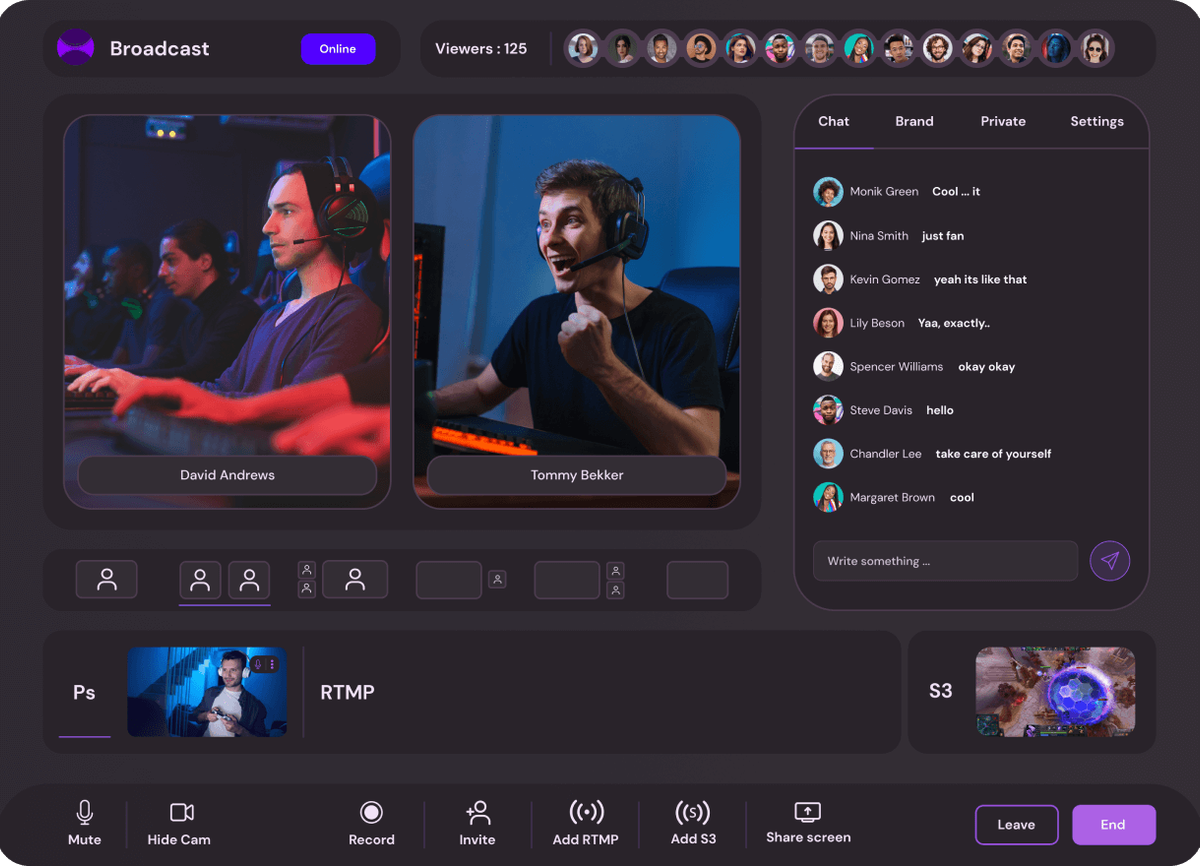Click the gamer camera thumbnail in Ps
The image size is (1200, 866).
point(207,692)
